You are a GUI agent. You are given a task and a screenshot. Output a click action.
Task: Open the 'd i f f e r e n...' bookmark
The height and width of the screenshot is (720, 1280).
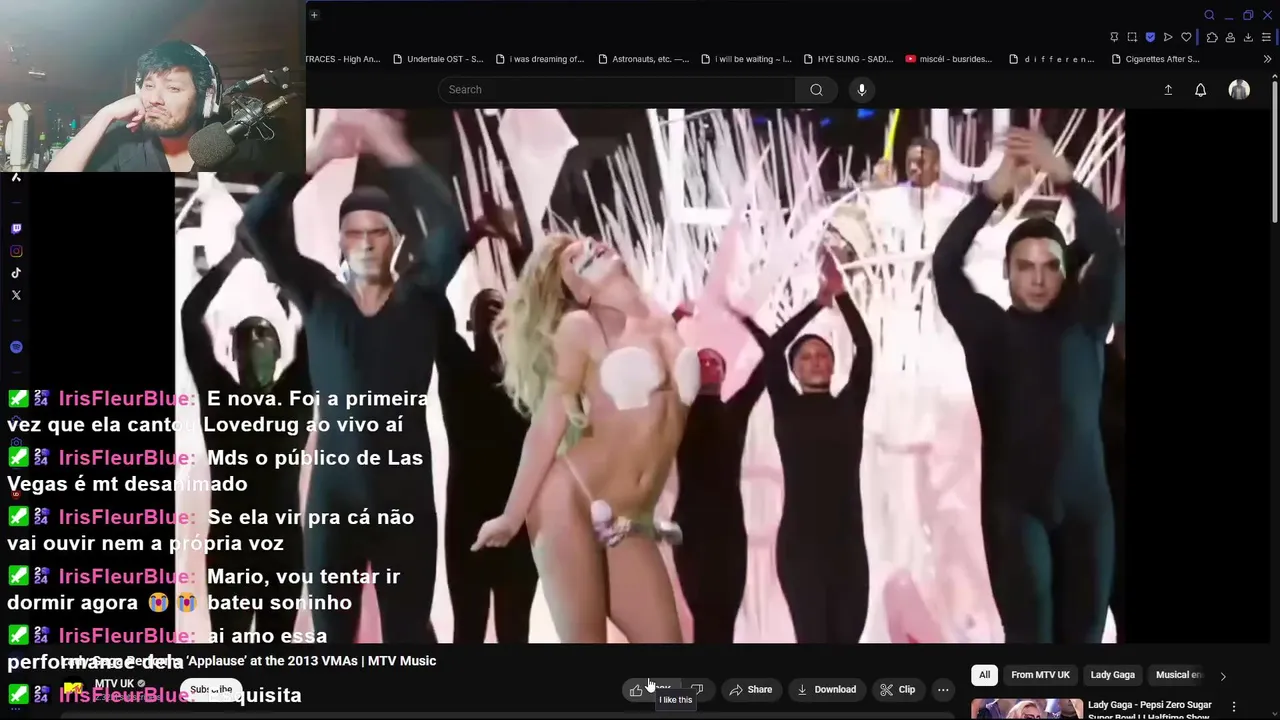coord(1052,59)
